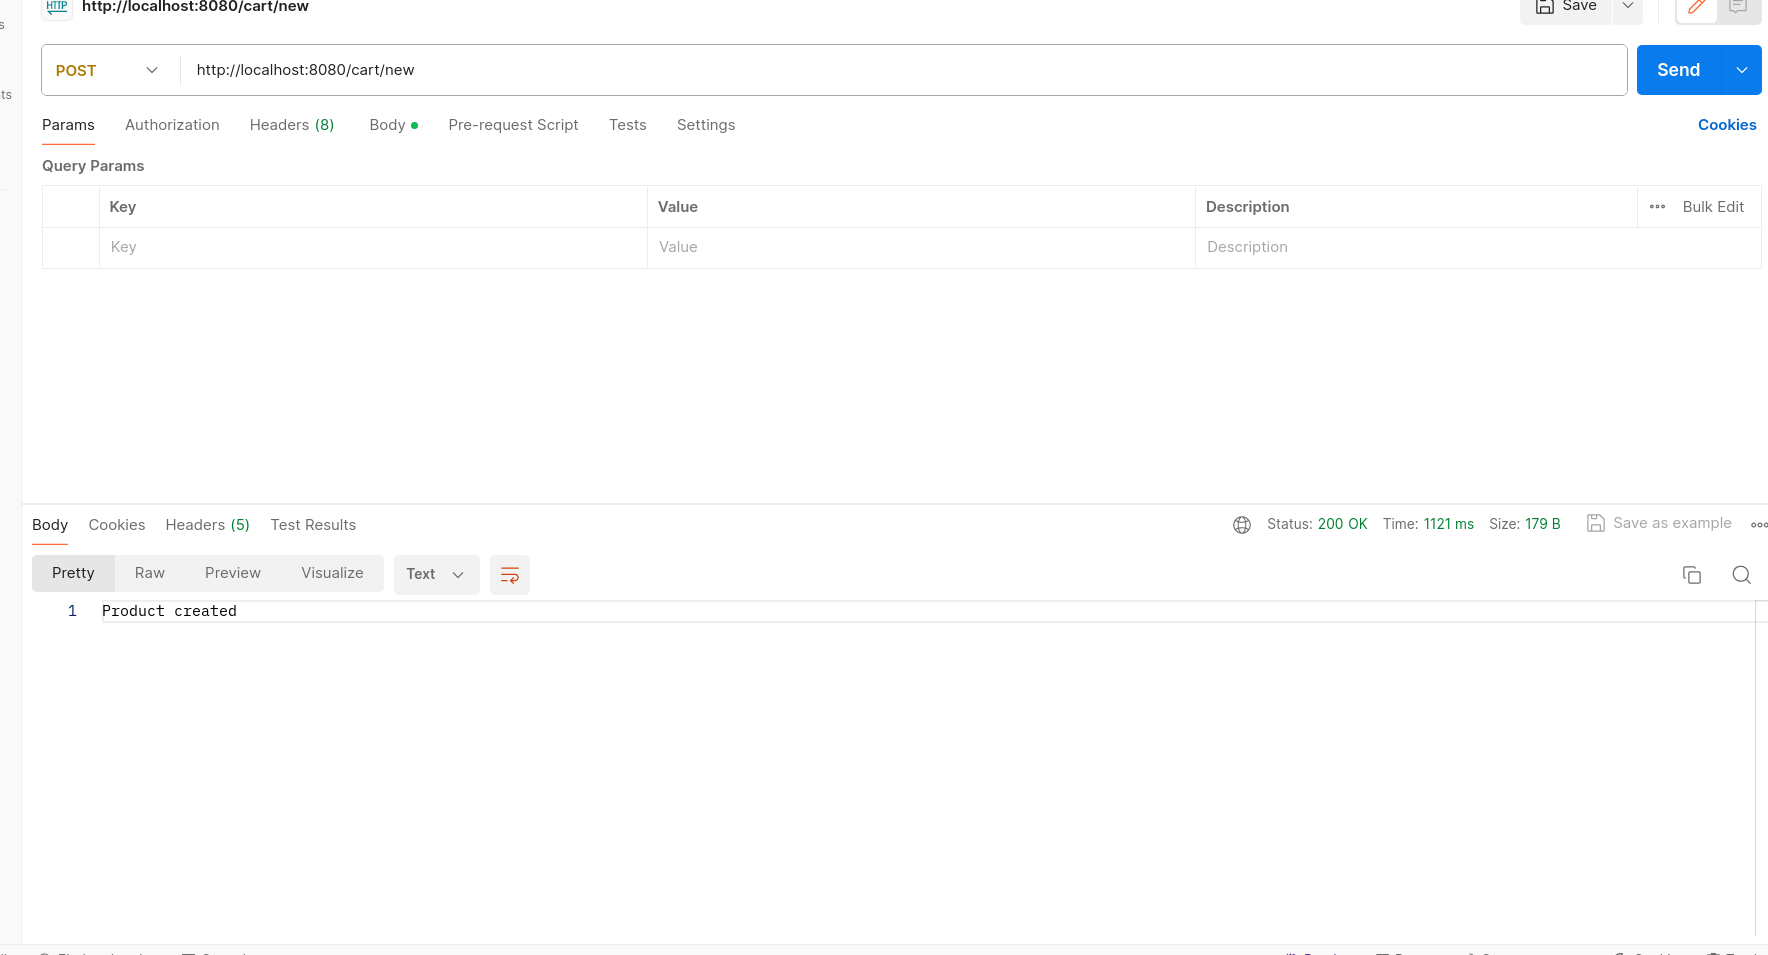
Task: Open the comments icon at top right
Action: (1738, 8)
